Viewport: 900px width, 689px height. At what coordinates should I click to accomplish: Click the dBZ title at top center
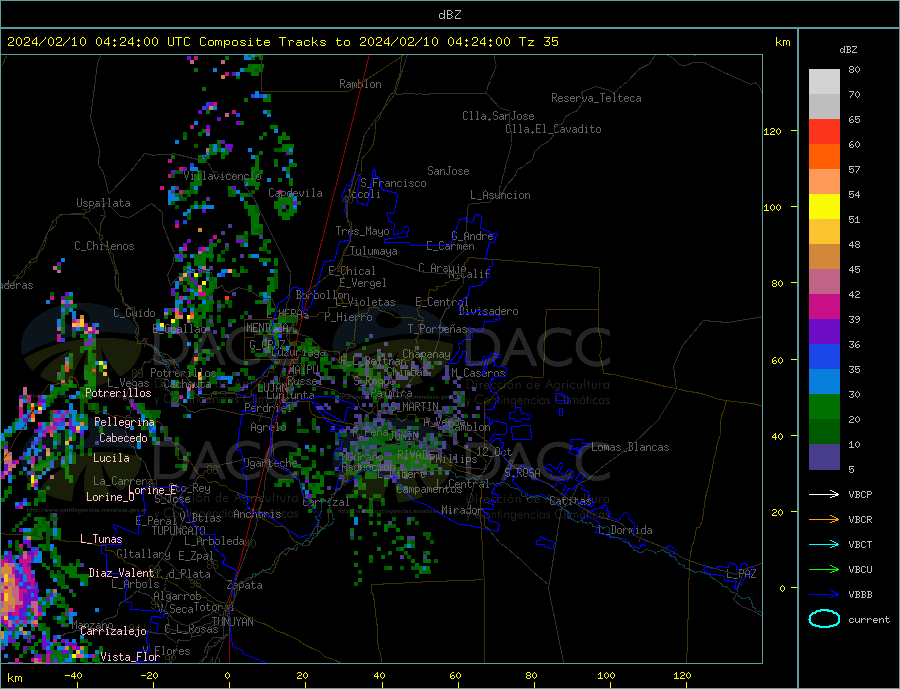[x=449, y=15]
